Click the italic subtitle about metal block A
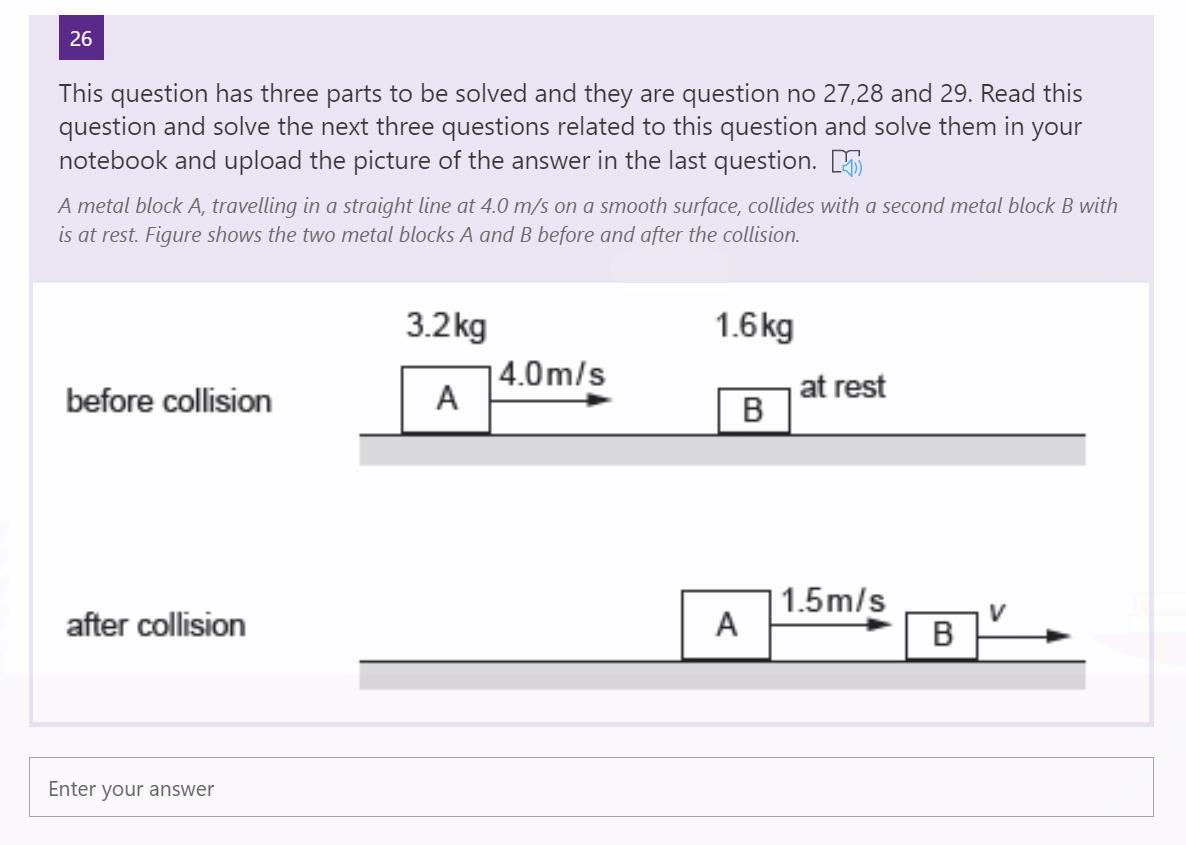 (588, 220)
